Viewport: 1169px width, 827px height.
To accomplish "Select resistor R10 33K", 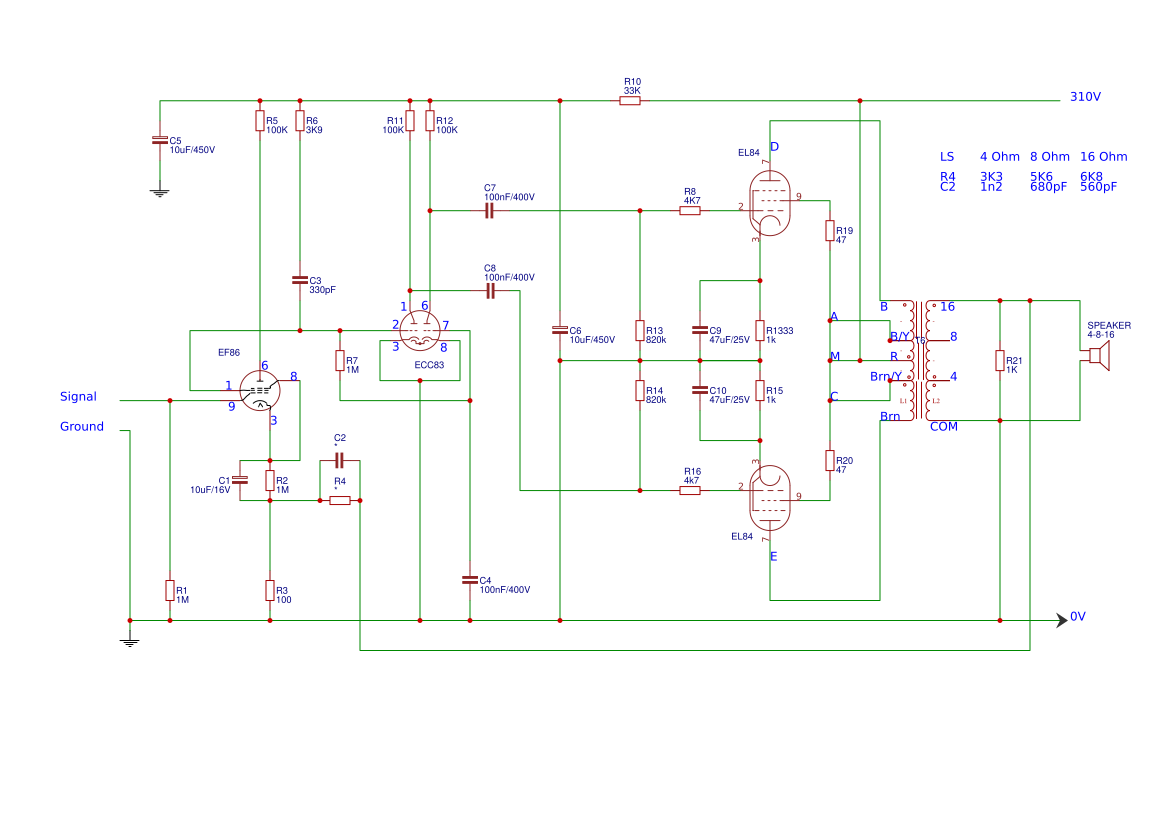I will pyautogui.click(x=630, y=101).
